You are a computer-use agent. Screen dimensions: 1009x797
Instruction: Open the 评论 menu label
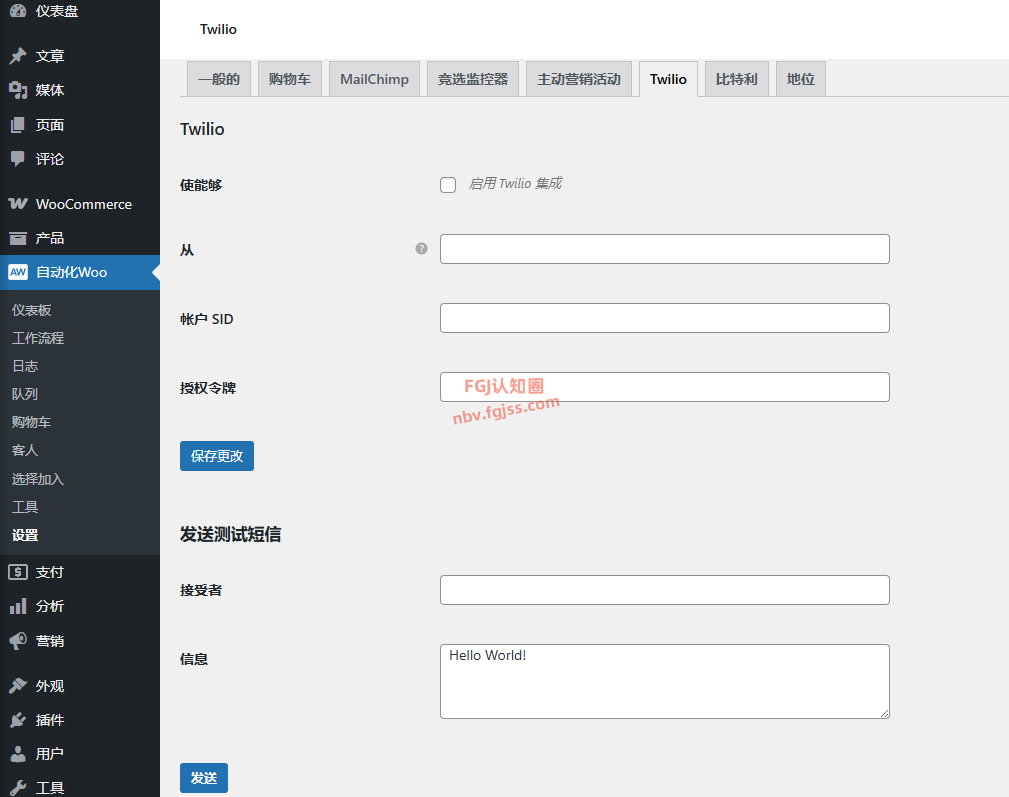[50, 159]
